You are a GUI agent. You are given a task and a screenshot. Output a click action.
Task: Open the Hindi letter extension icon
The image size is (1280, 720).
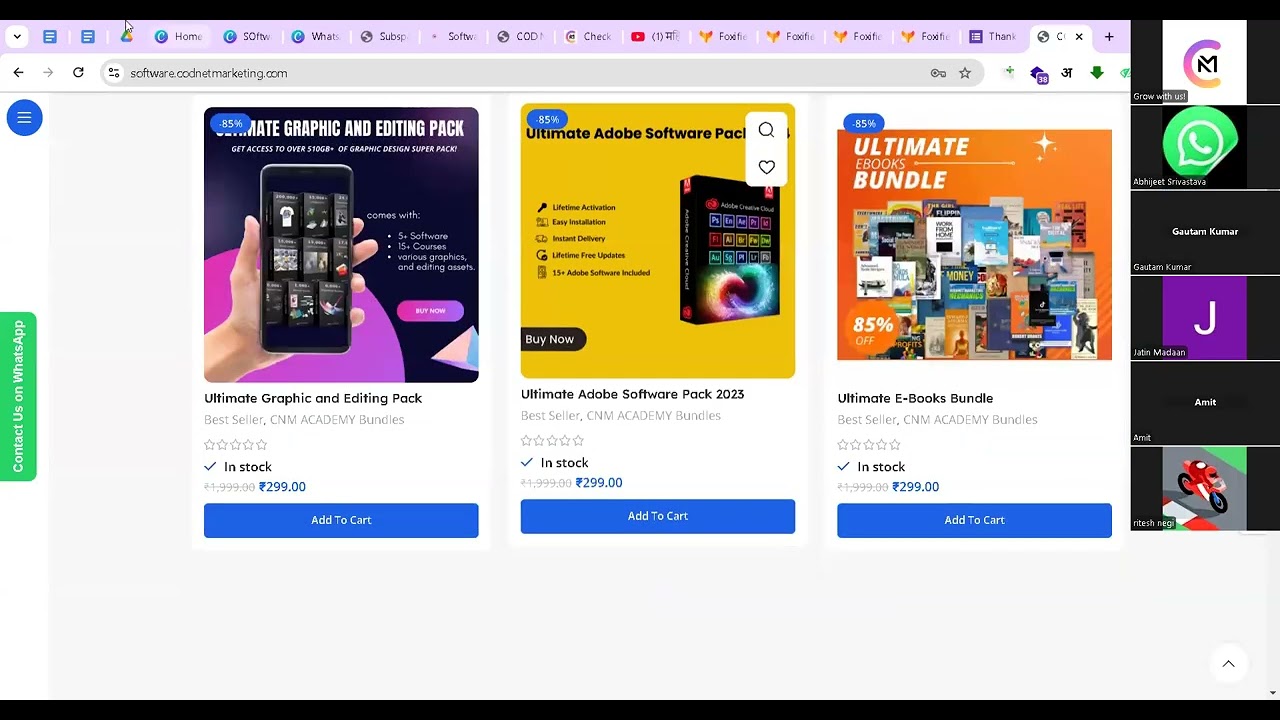pos(1067,73)
